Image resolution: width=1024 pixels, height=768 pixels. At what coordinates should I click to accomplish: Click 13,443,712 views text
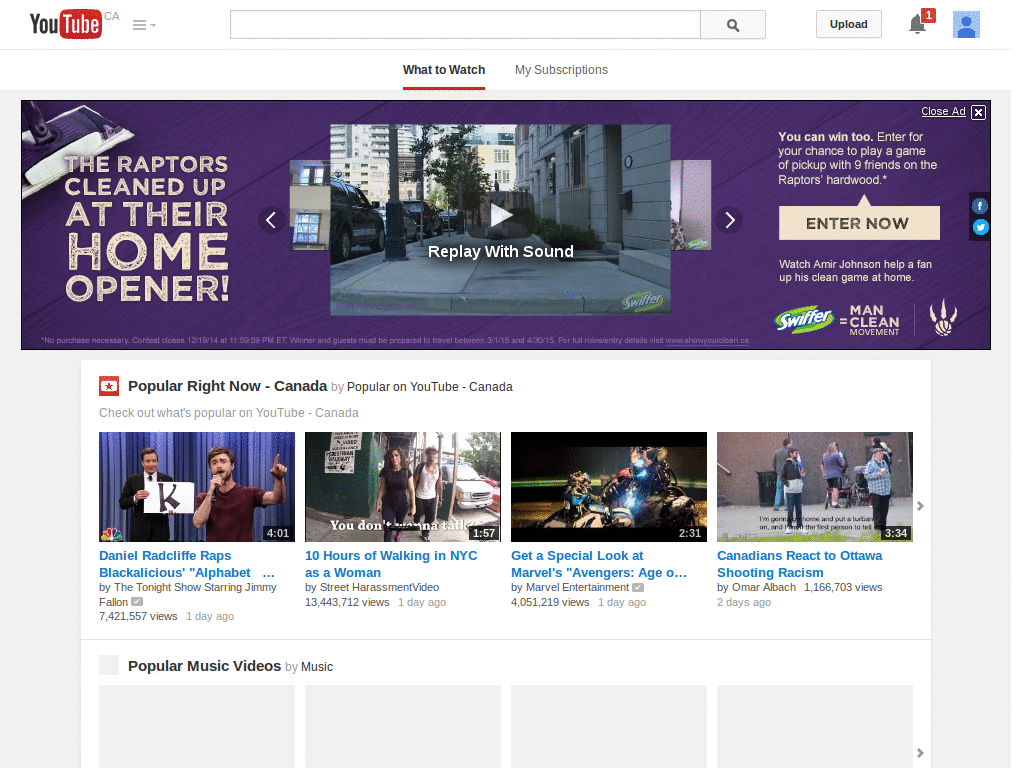[x=347, y=602]
